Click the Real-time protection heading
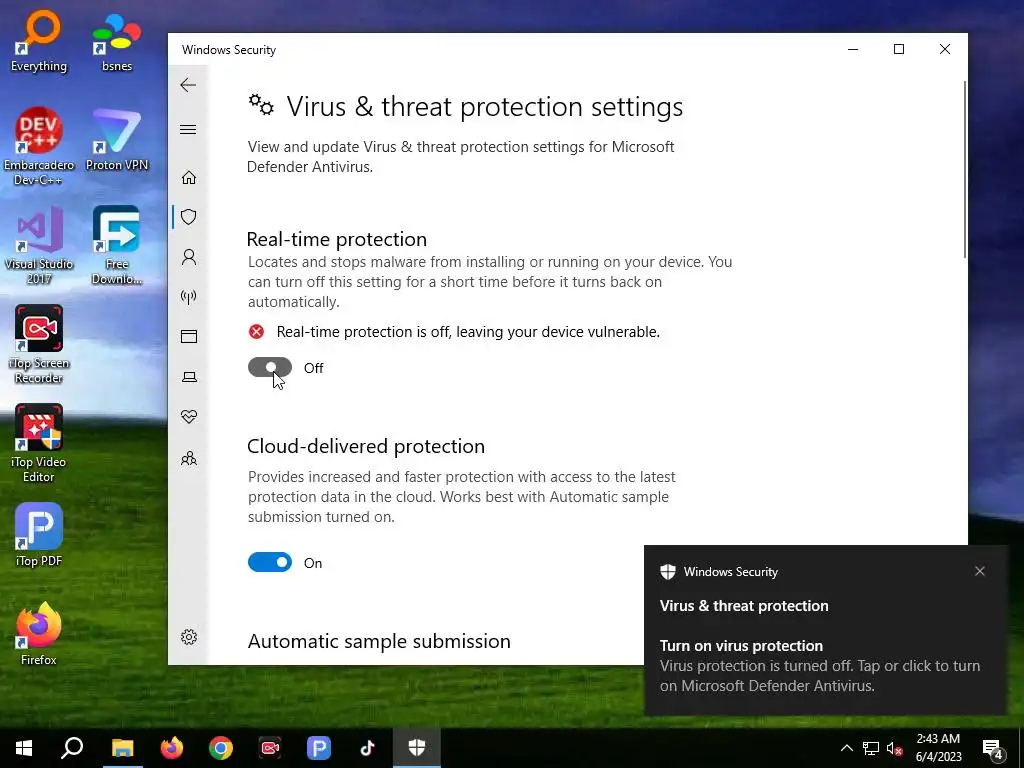 pos(337,239)
